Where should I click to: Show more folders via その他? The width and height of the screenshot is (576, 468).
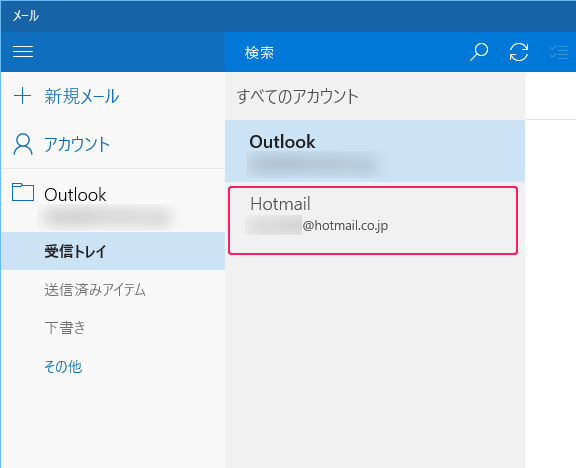[63, 366]
